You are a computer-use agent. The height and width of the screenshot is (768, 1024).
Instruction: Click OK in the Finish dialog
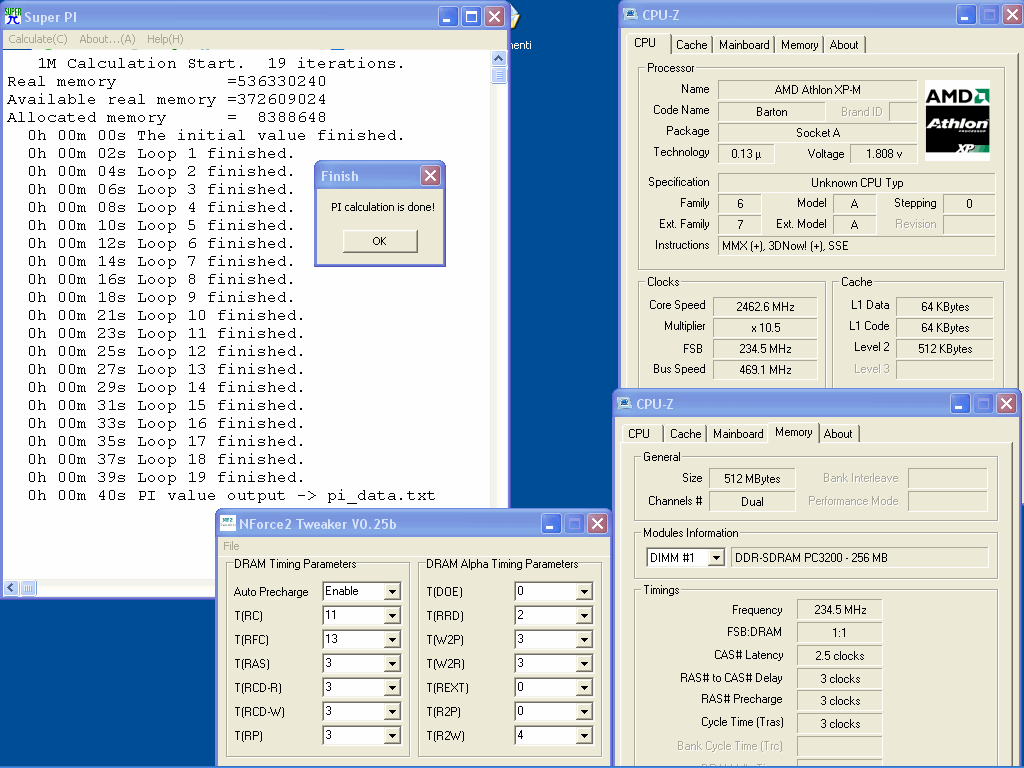[x=379, y=241]
